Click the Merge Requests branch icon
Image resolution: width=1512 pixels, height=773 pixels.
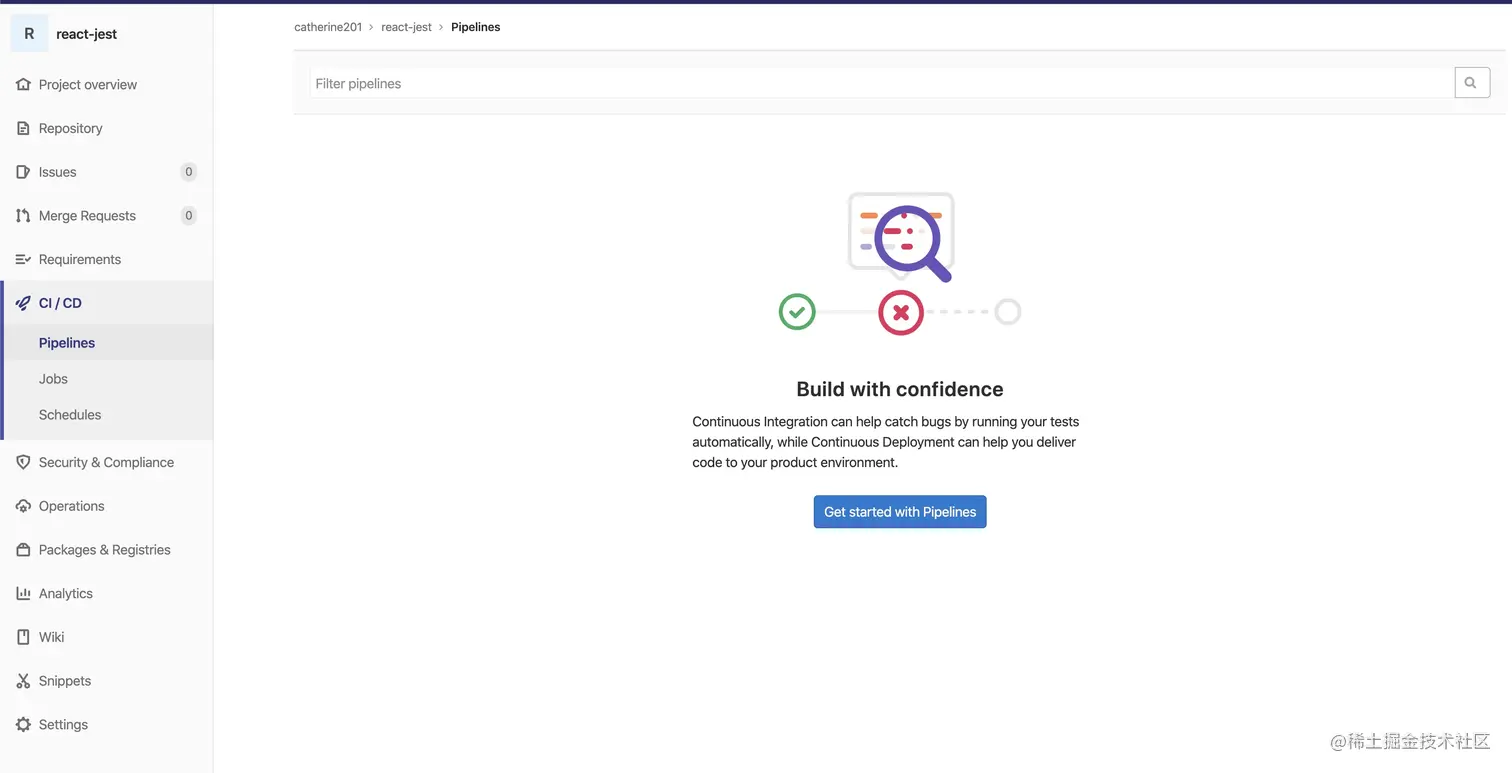pyautogui.click(x=23, y=216)
